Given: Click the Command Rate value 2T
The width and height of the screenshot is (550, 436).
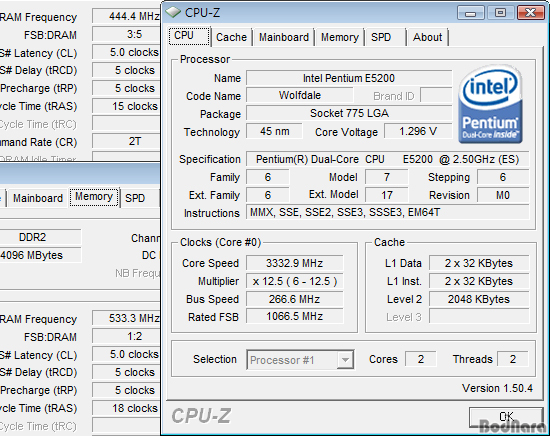Looking at the screenshot, I should tap(126, 142).
